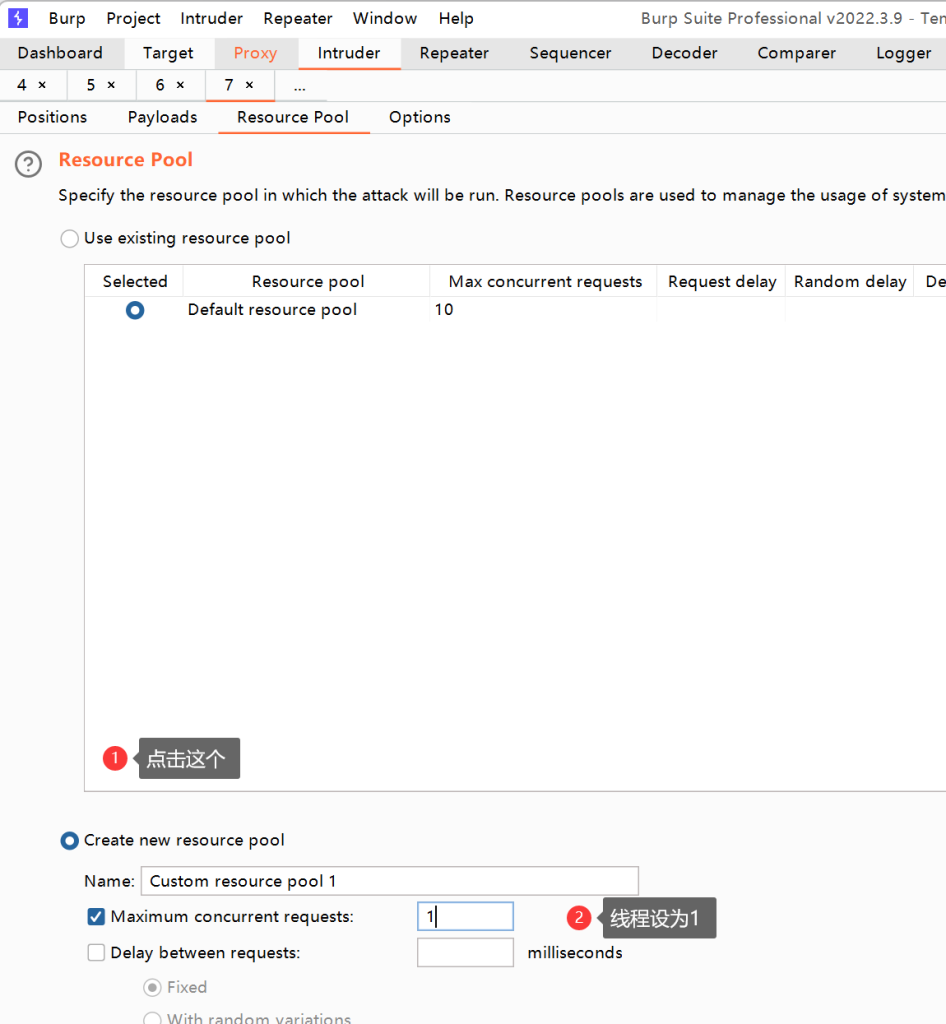Click the Maximum concurrent requests input field
946x1024 pixels.
coord(465,916)
